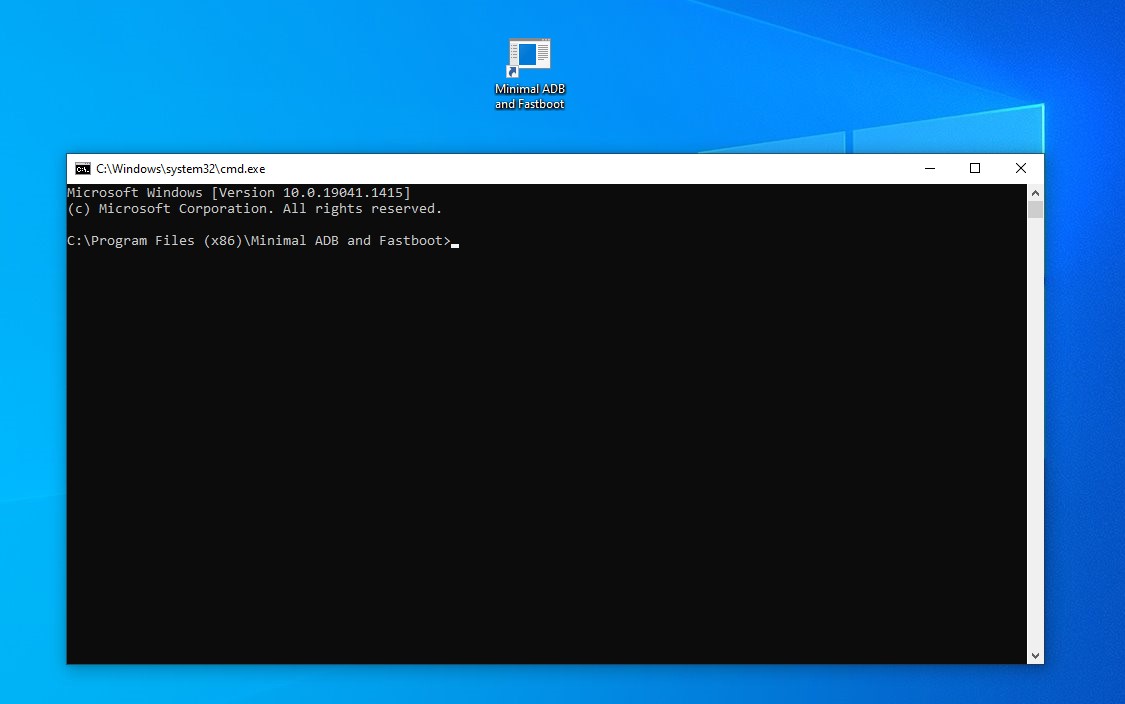Click the scrollbar up arrow in cmd
This screenshot has height=704, width=1125.
(x=1035, y=193)
